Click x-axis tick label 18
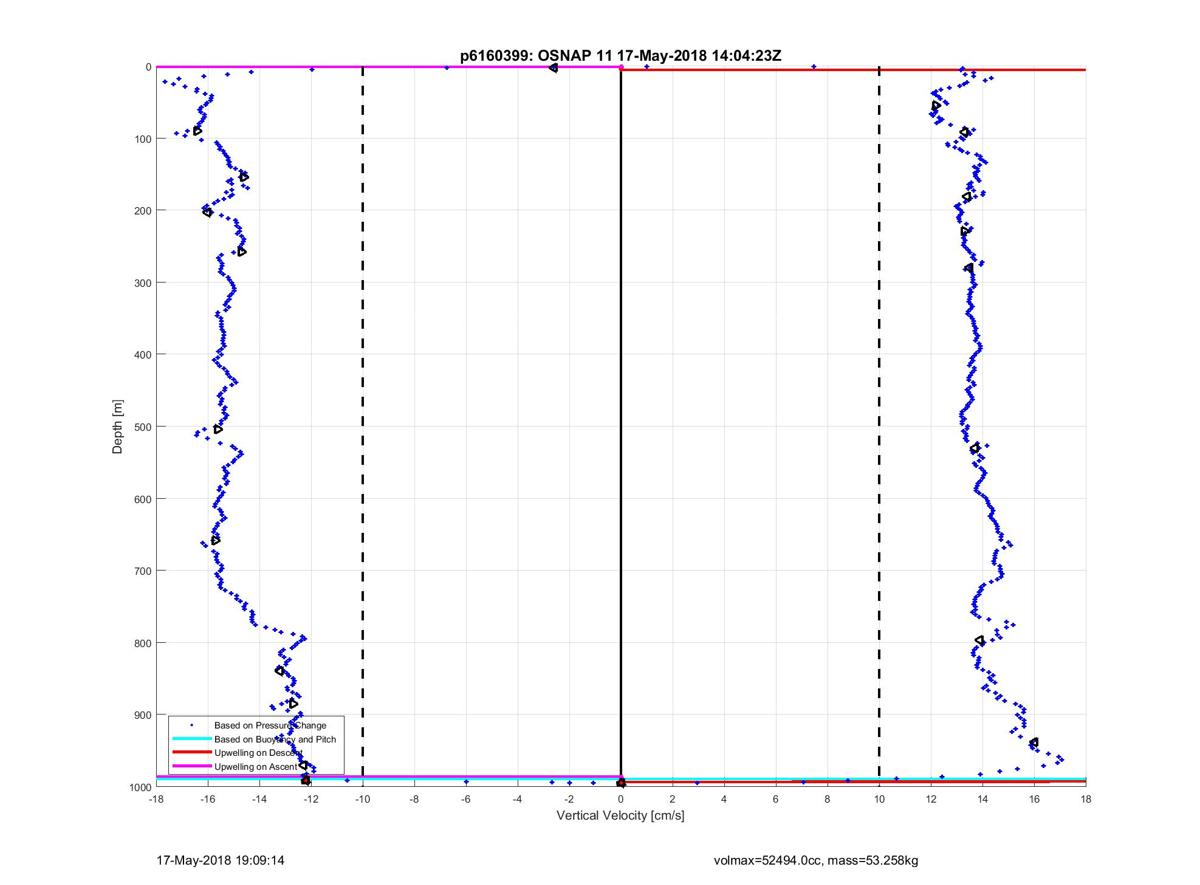 tap(1086, 799)
